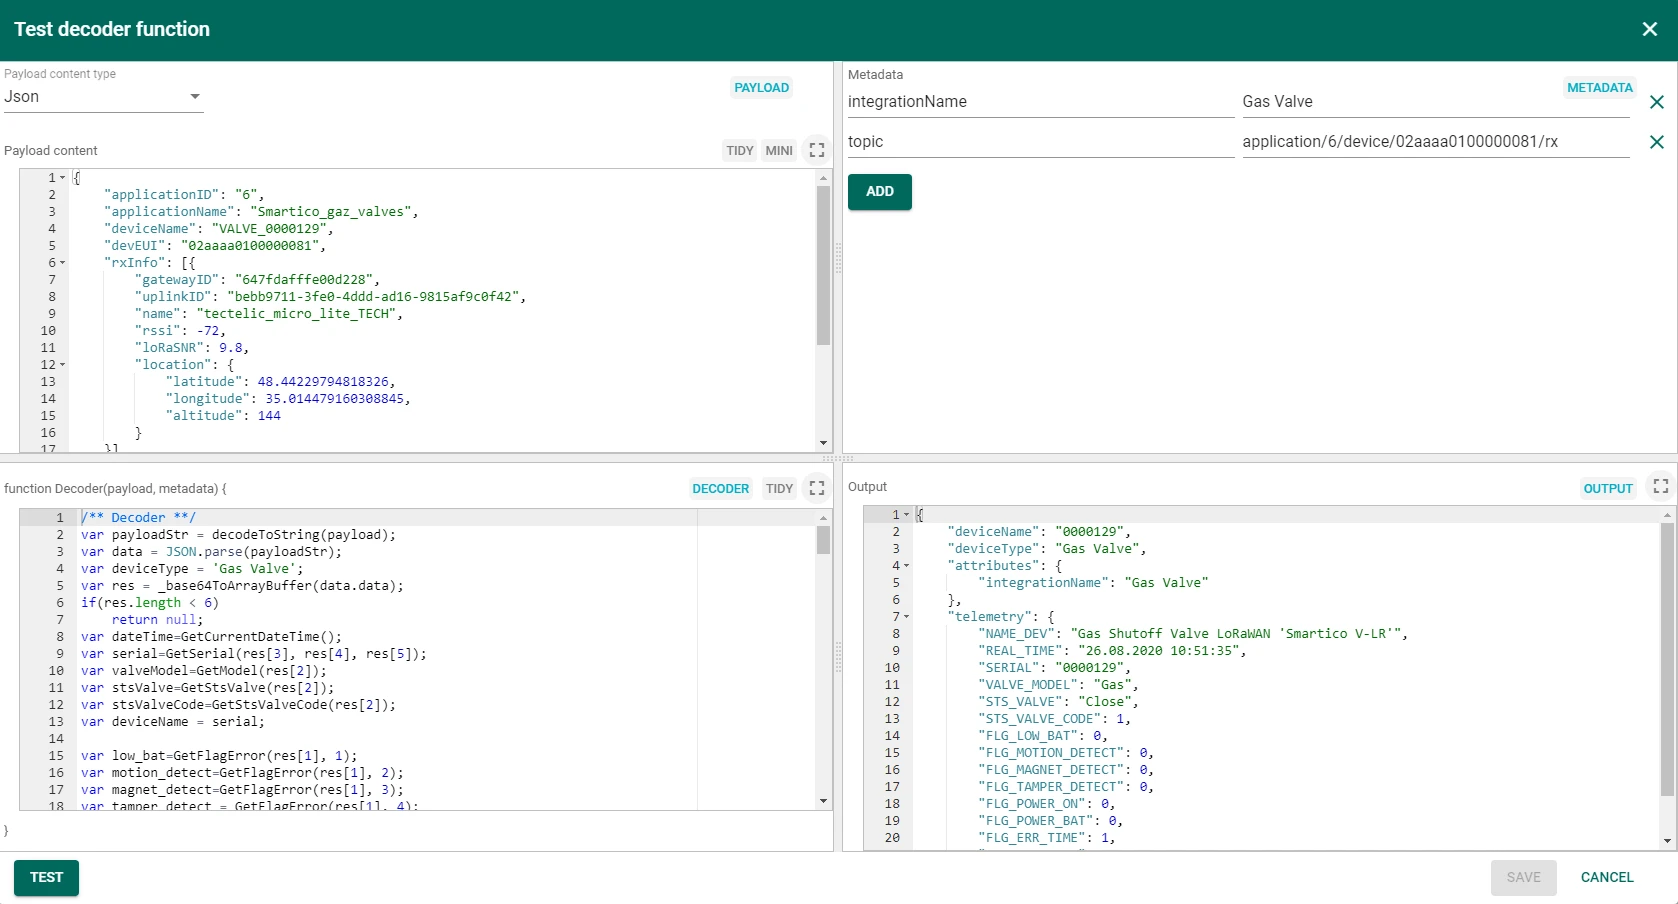Viewport: 1678px width, 904px height.
Task: Click the "NAME_DEV" output line
Action: 1193,634
